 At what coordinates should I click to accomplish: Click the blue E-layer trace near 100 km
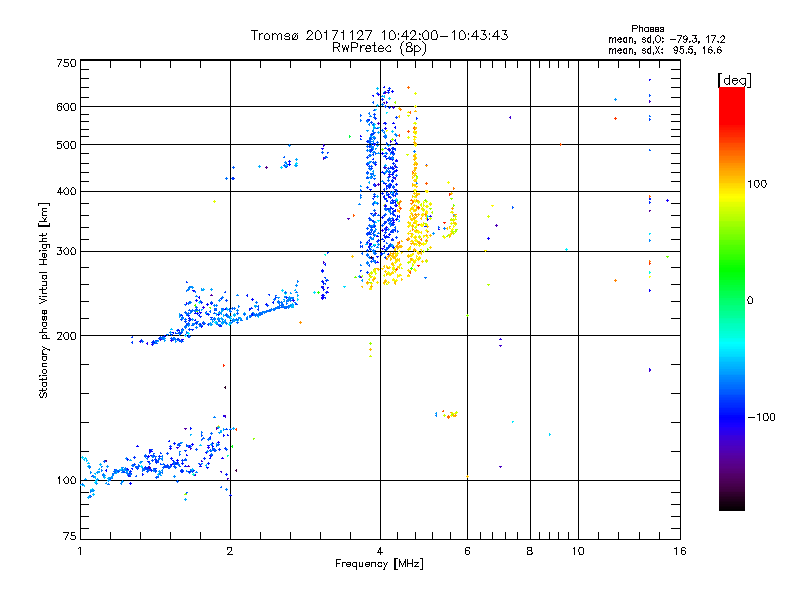tap(158, 459)
